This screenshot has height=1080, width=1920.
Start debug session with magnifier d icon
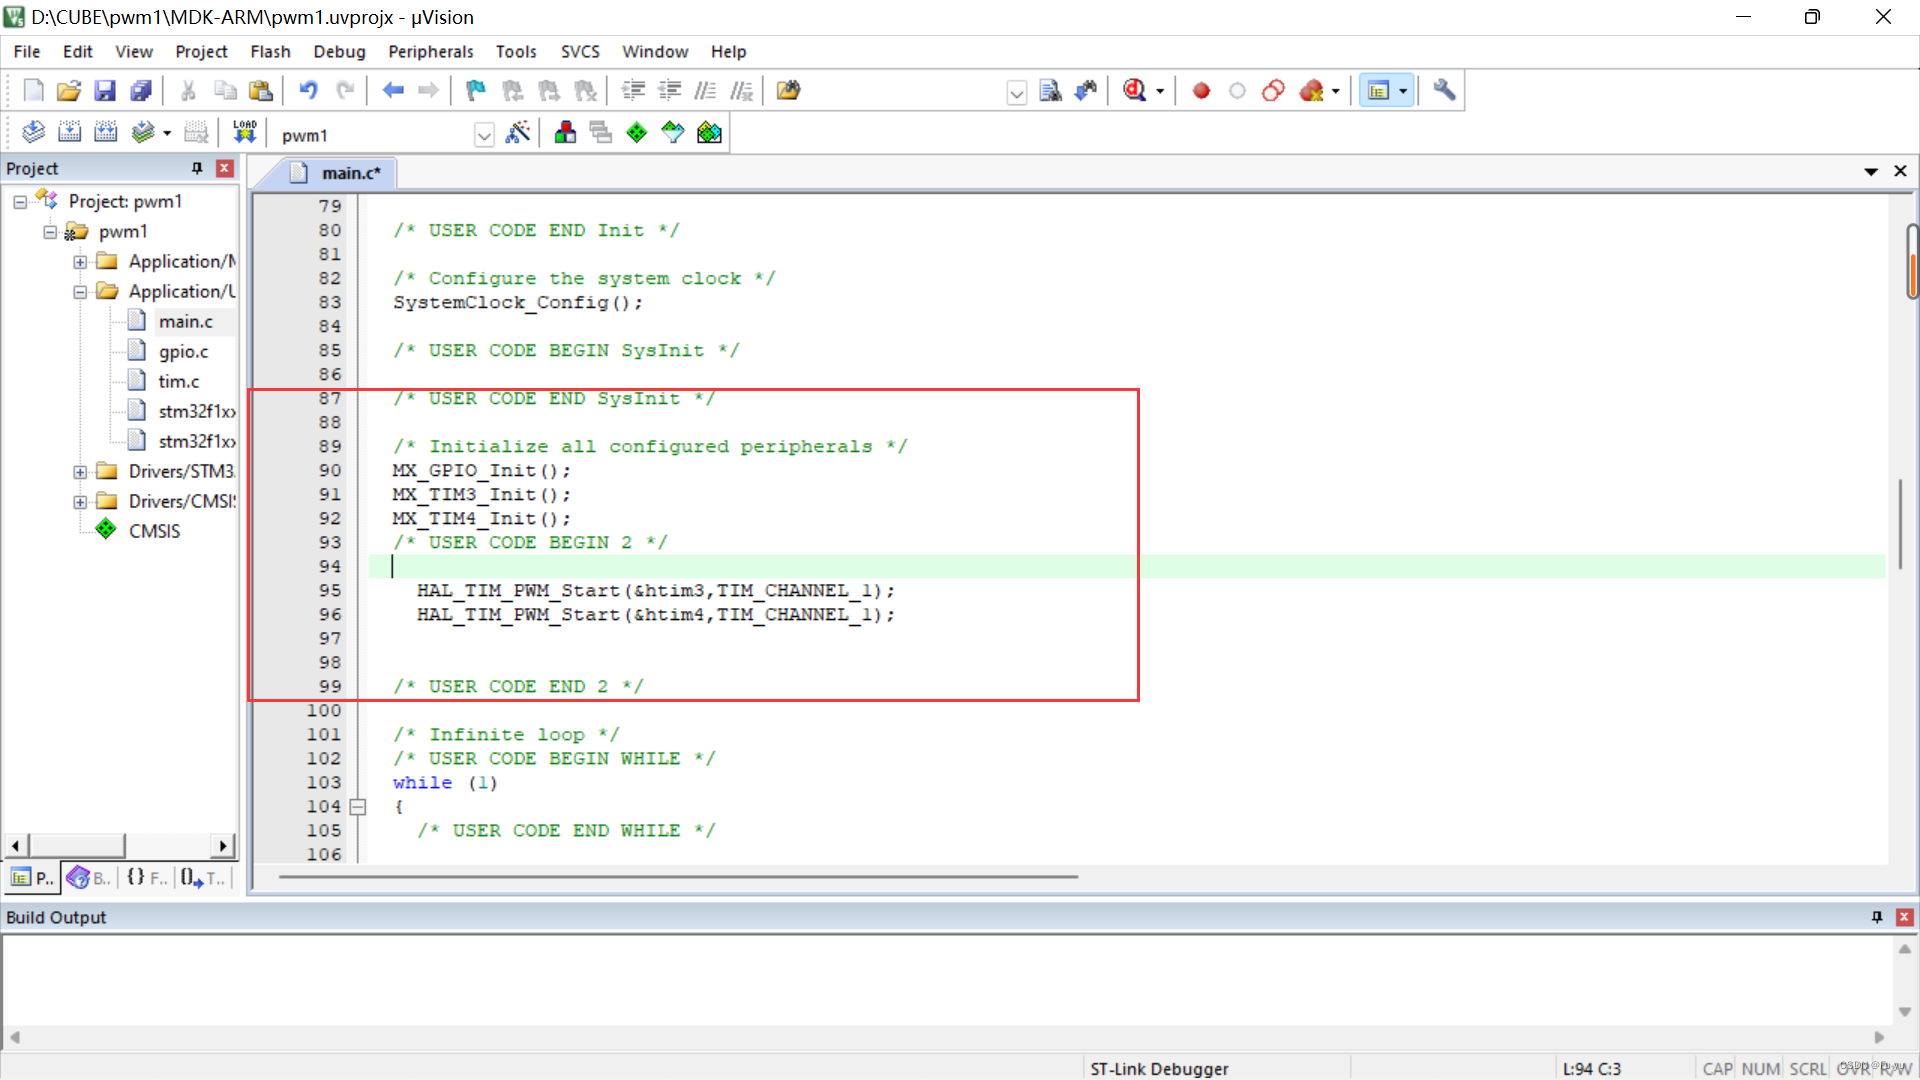[1134, 91]
